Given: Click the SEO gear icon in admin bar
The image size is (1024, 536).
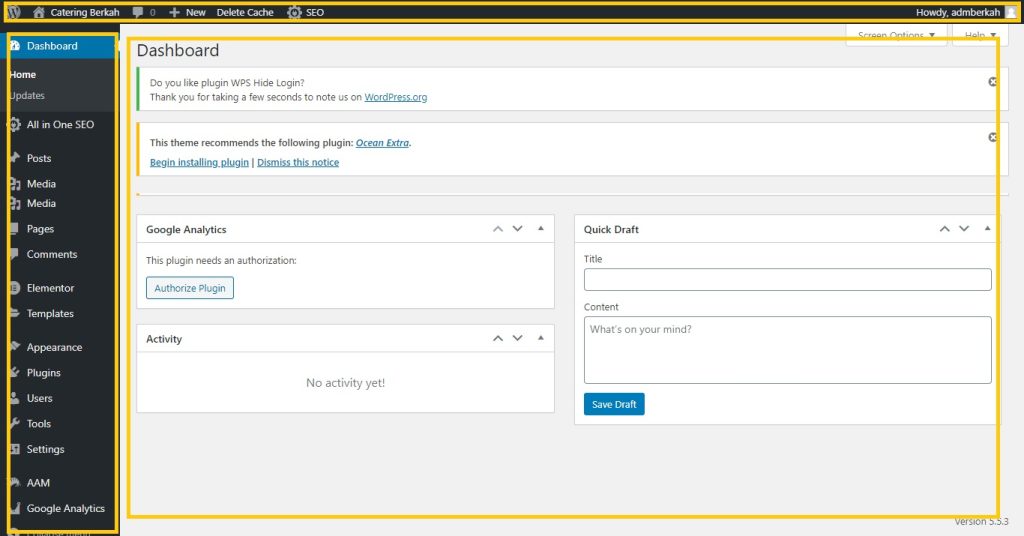Looking at the screenshot, I should (295, 12).
